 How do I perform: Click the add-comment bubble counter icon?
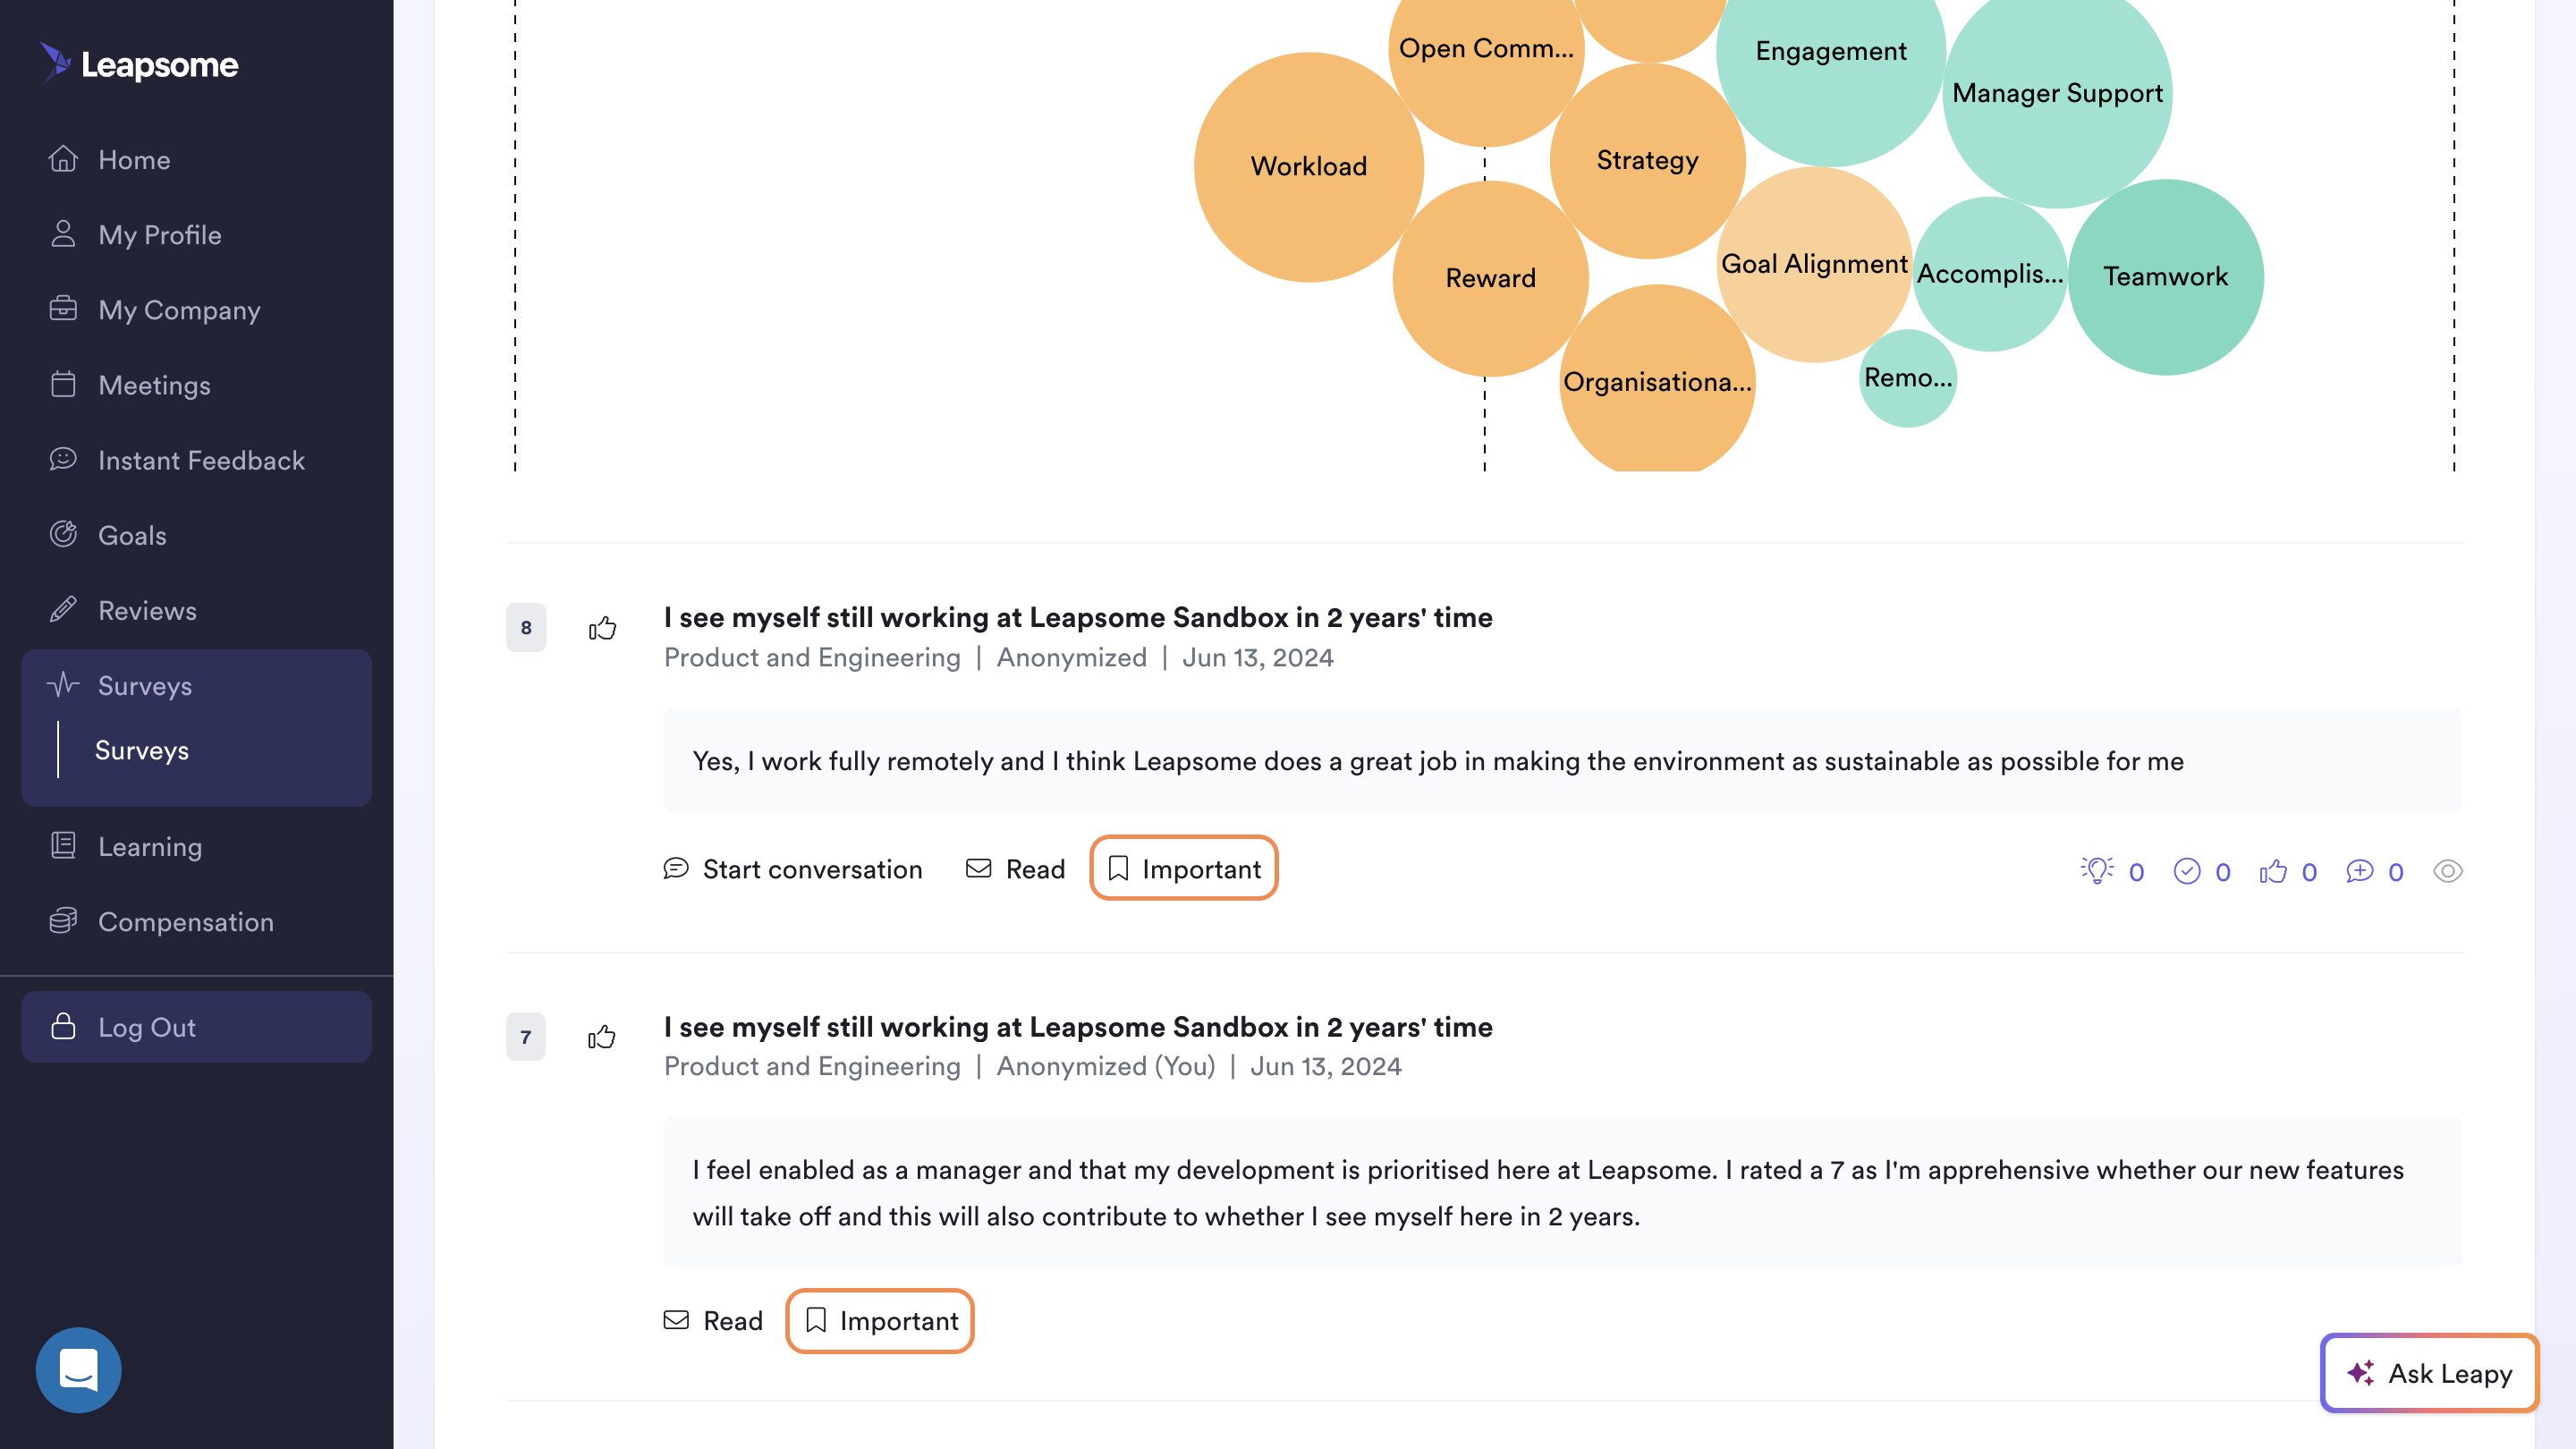pyautogui.click(x=2359, y=871)
